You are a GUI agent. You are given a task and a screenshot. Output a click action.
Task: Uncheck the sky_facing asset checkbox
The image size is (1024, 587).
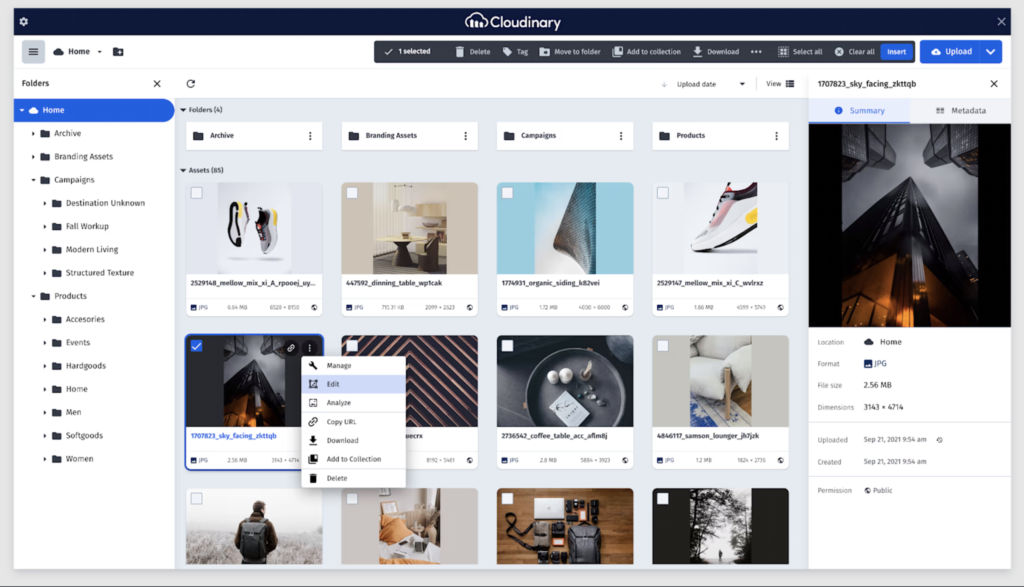coord(197,346)
